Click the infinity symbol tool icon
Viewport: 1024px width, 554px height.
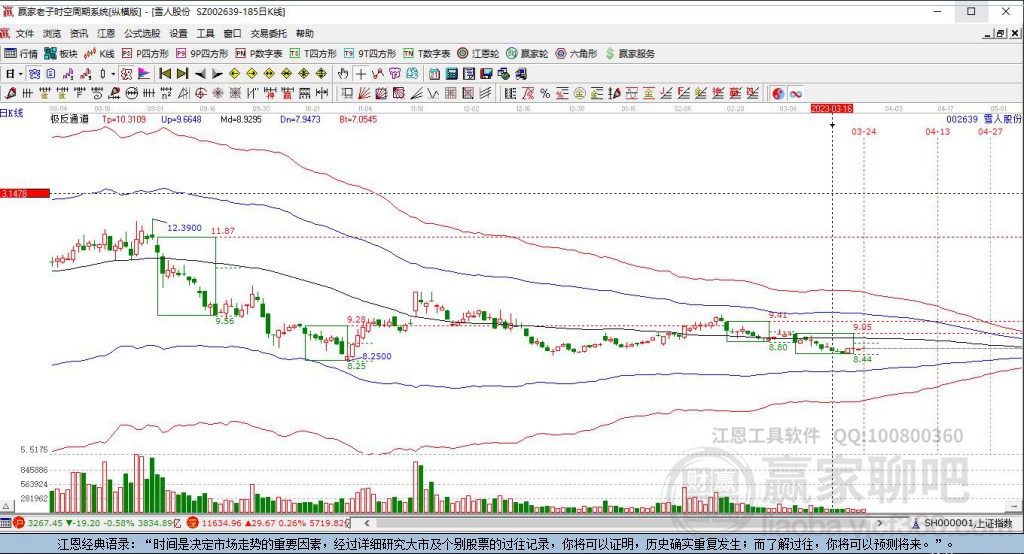(x=797, y=93)
